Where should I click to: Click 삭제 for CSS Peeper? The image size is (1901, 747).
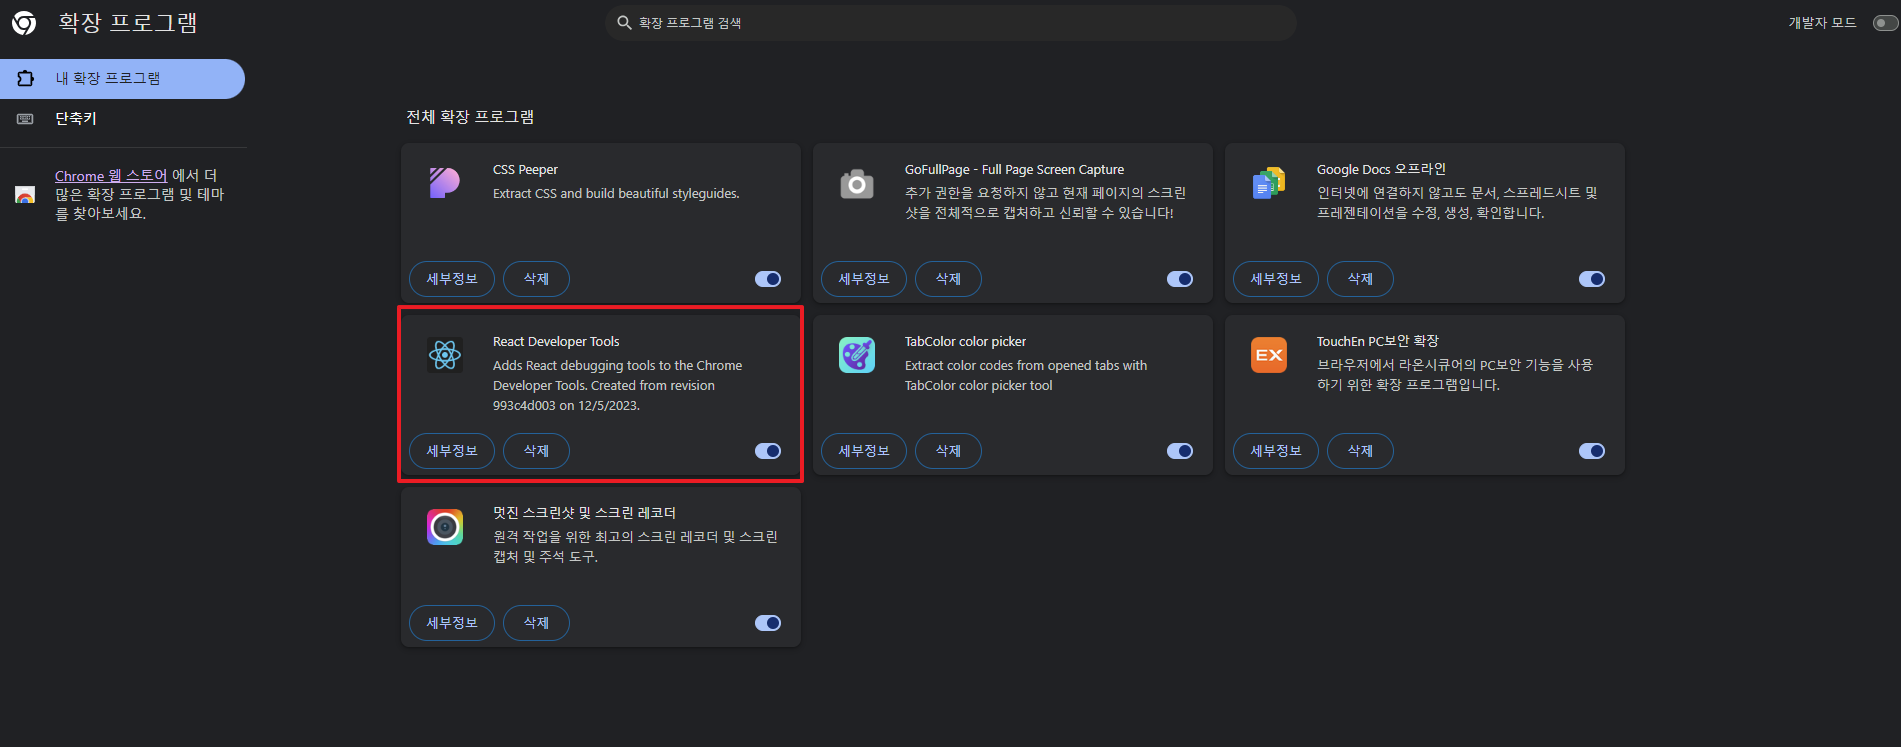pyautogui.click(x=536, y=279)
